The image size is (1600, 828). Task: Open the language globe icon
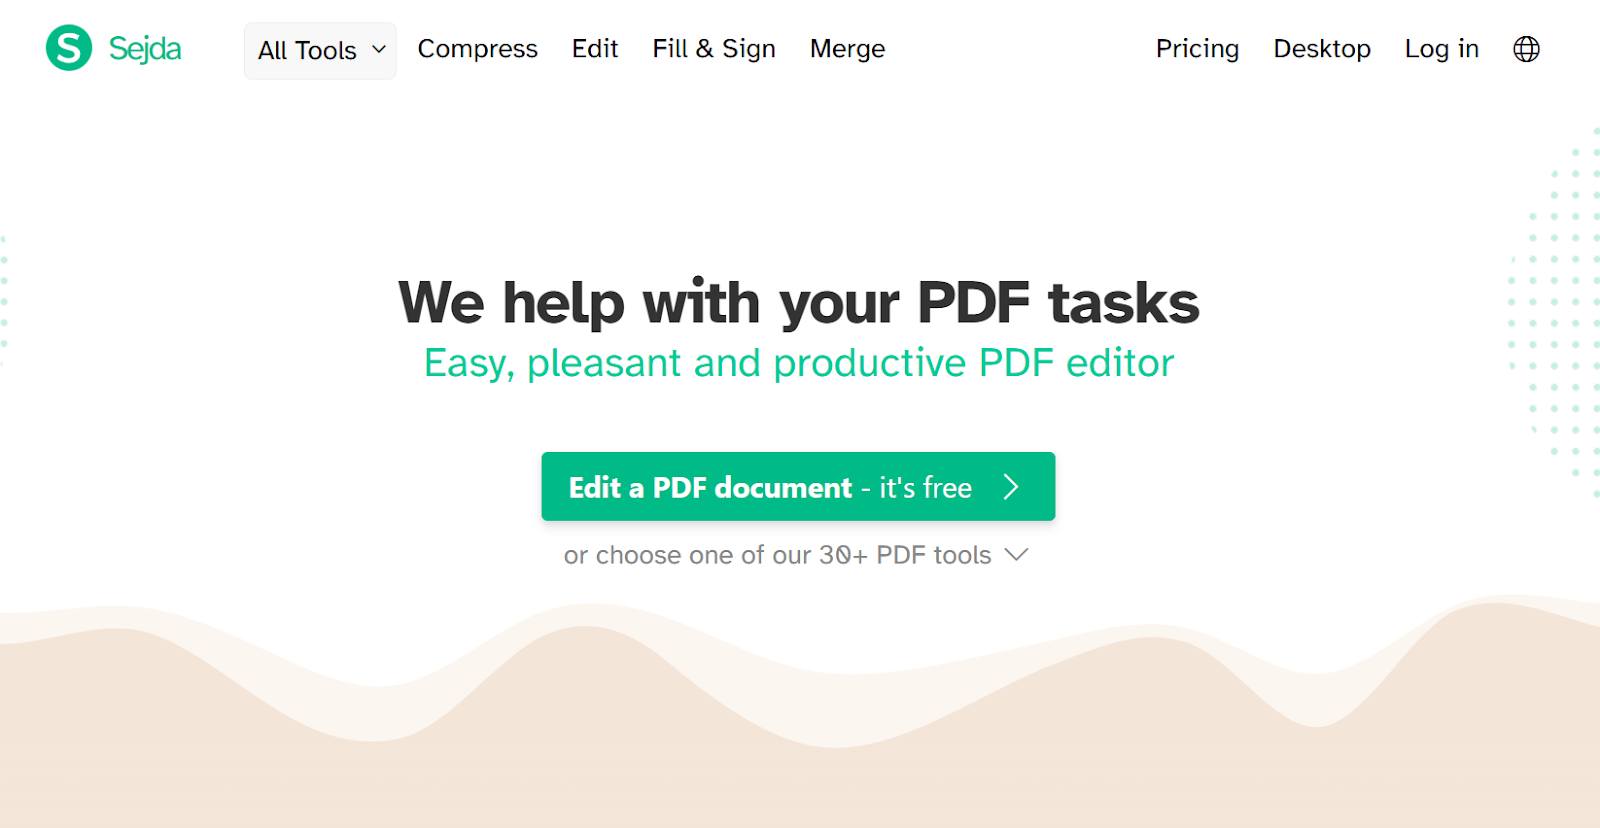tap(1526, 49)
